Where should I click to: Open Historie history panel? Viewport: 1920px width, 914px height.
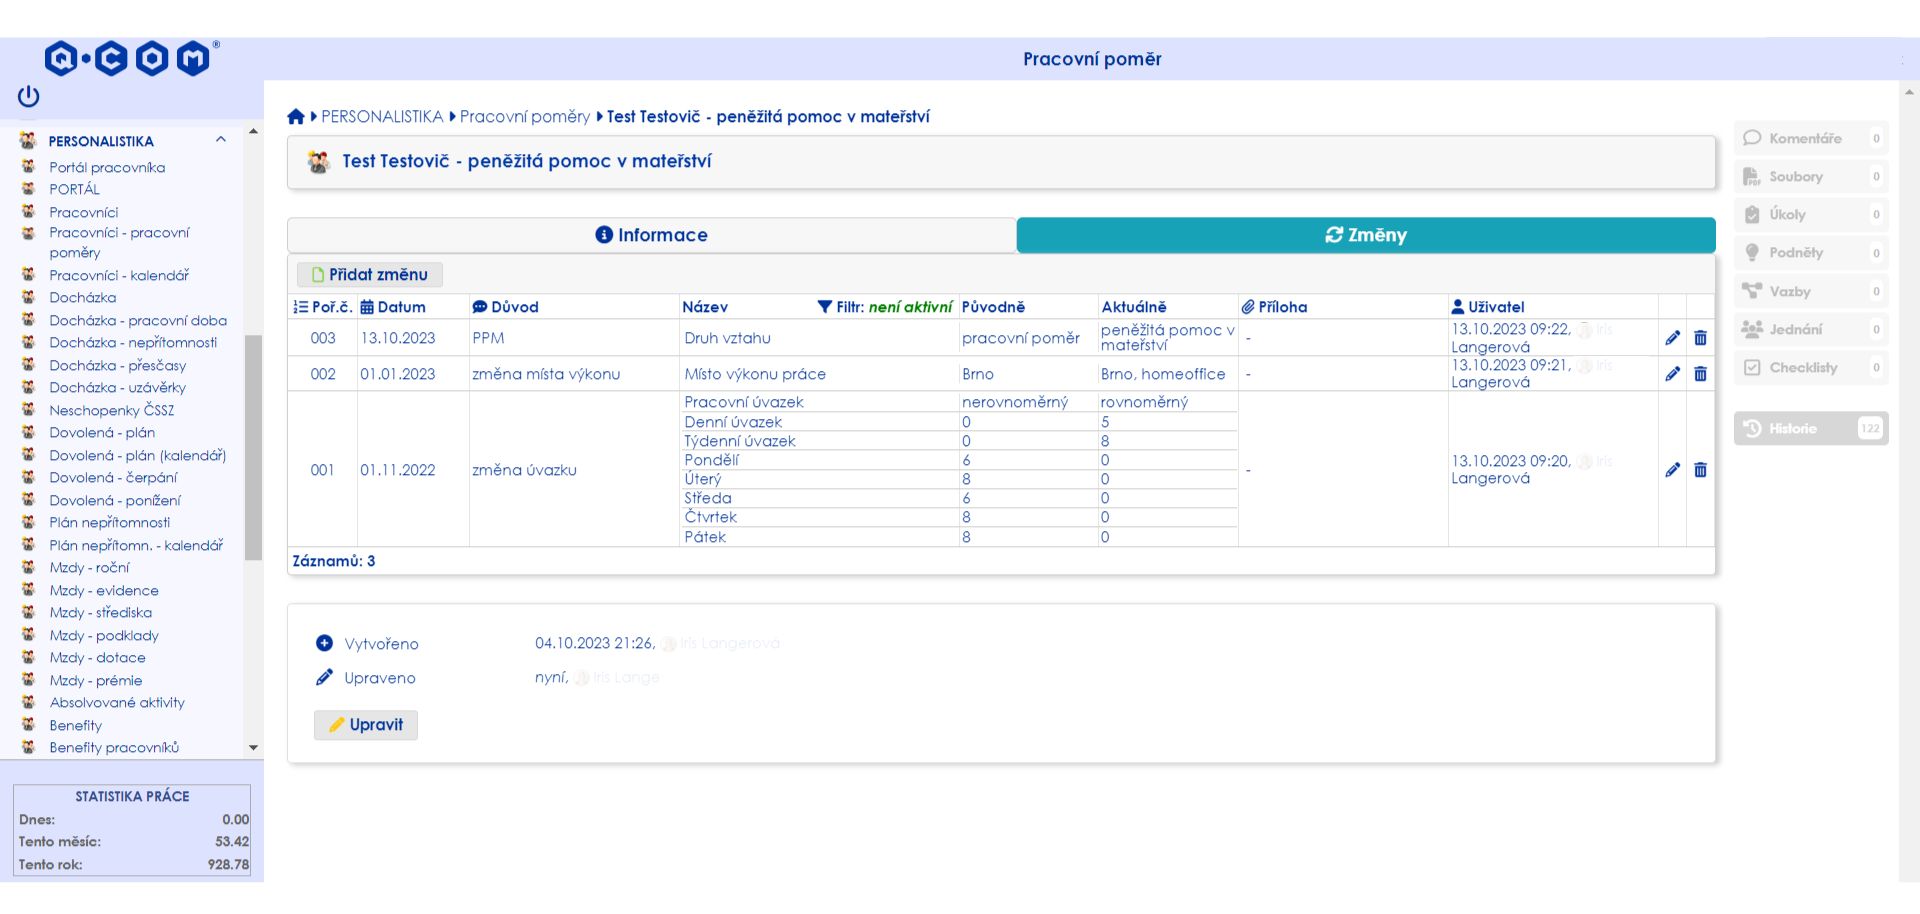point(1811,428)
